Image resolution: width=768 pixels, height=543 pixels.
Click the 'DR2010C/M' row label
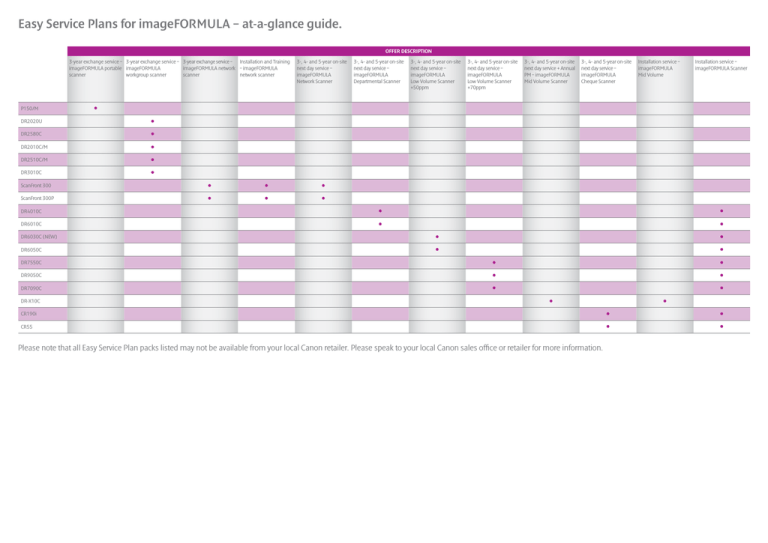(34, 147)
